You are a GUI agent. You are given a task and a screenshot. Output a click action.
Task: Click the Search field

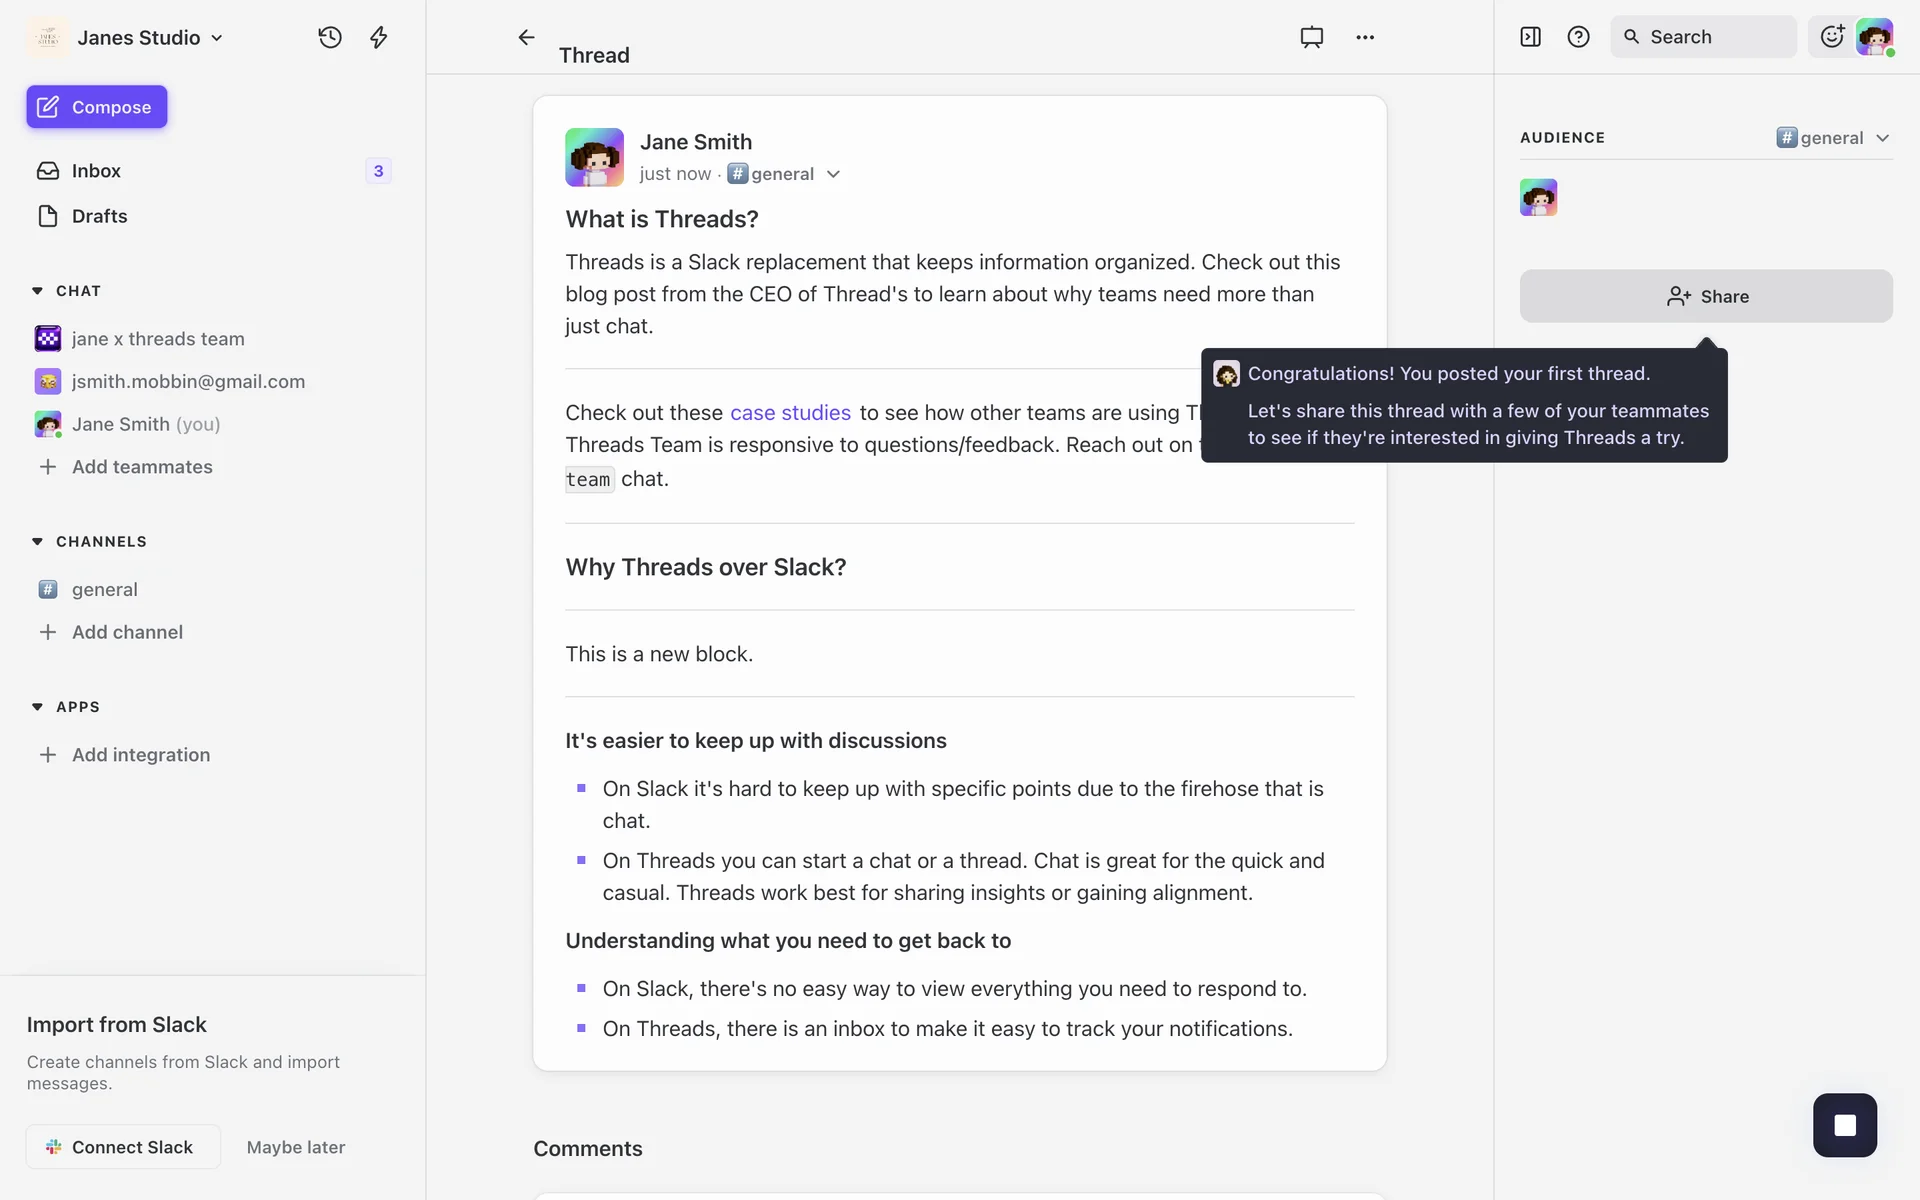[x=1702, y=37]
